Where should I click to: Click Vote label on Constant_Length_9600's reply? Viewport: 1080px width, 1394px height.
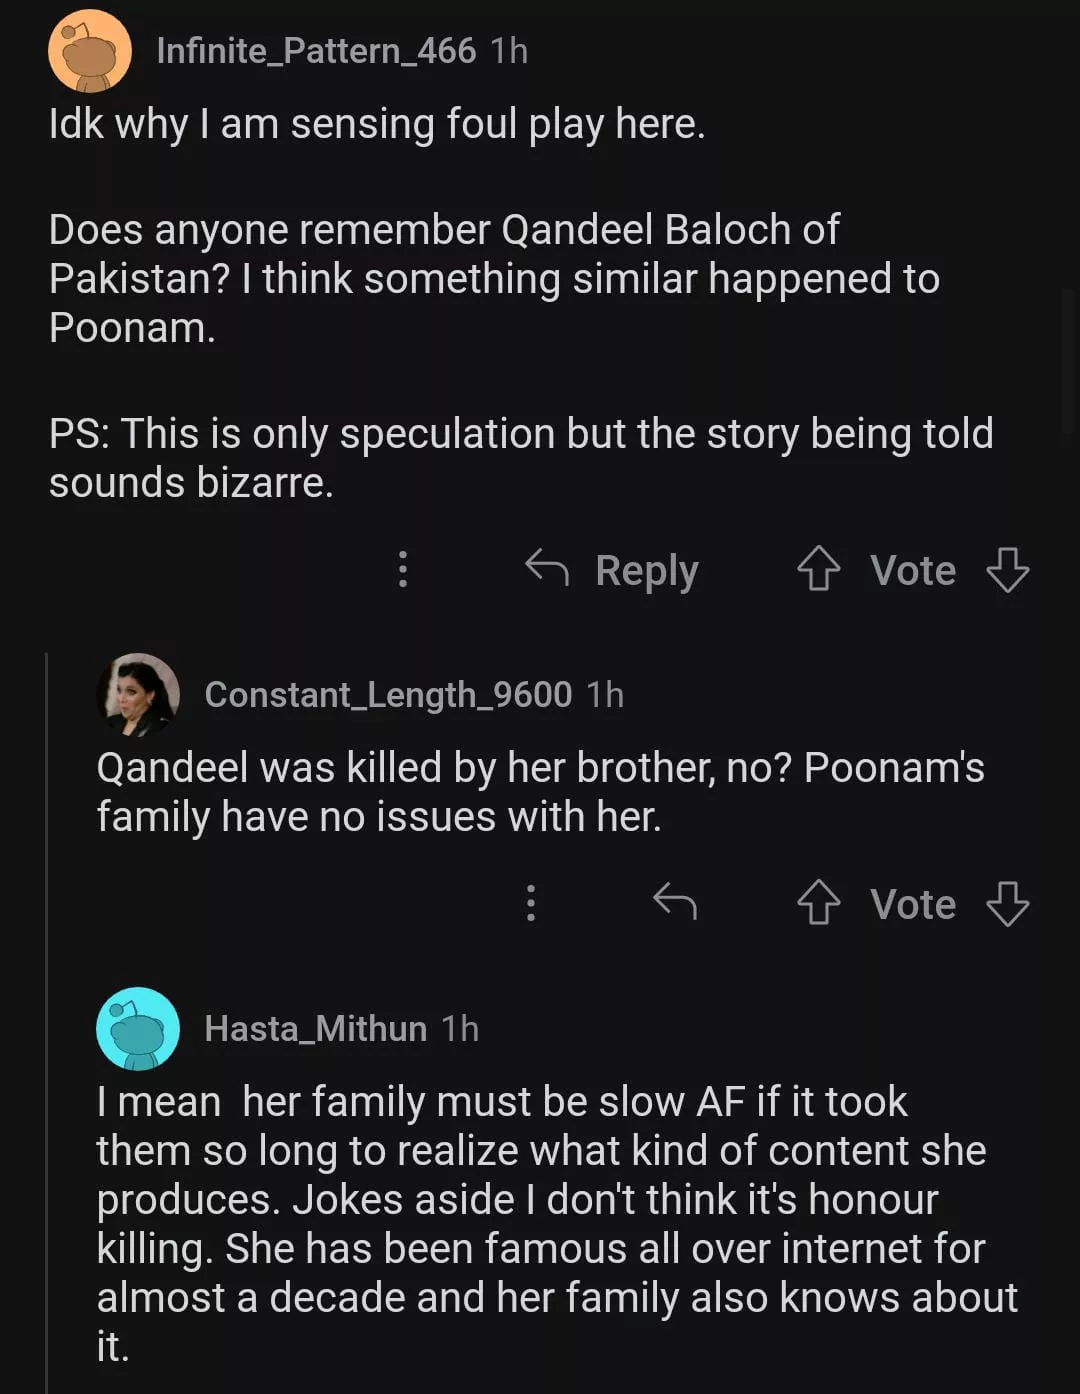click(912, 904)
